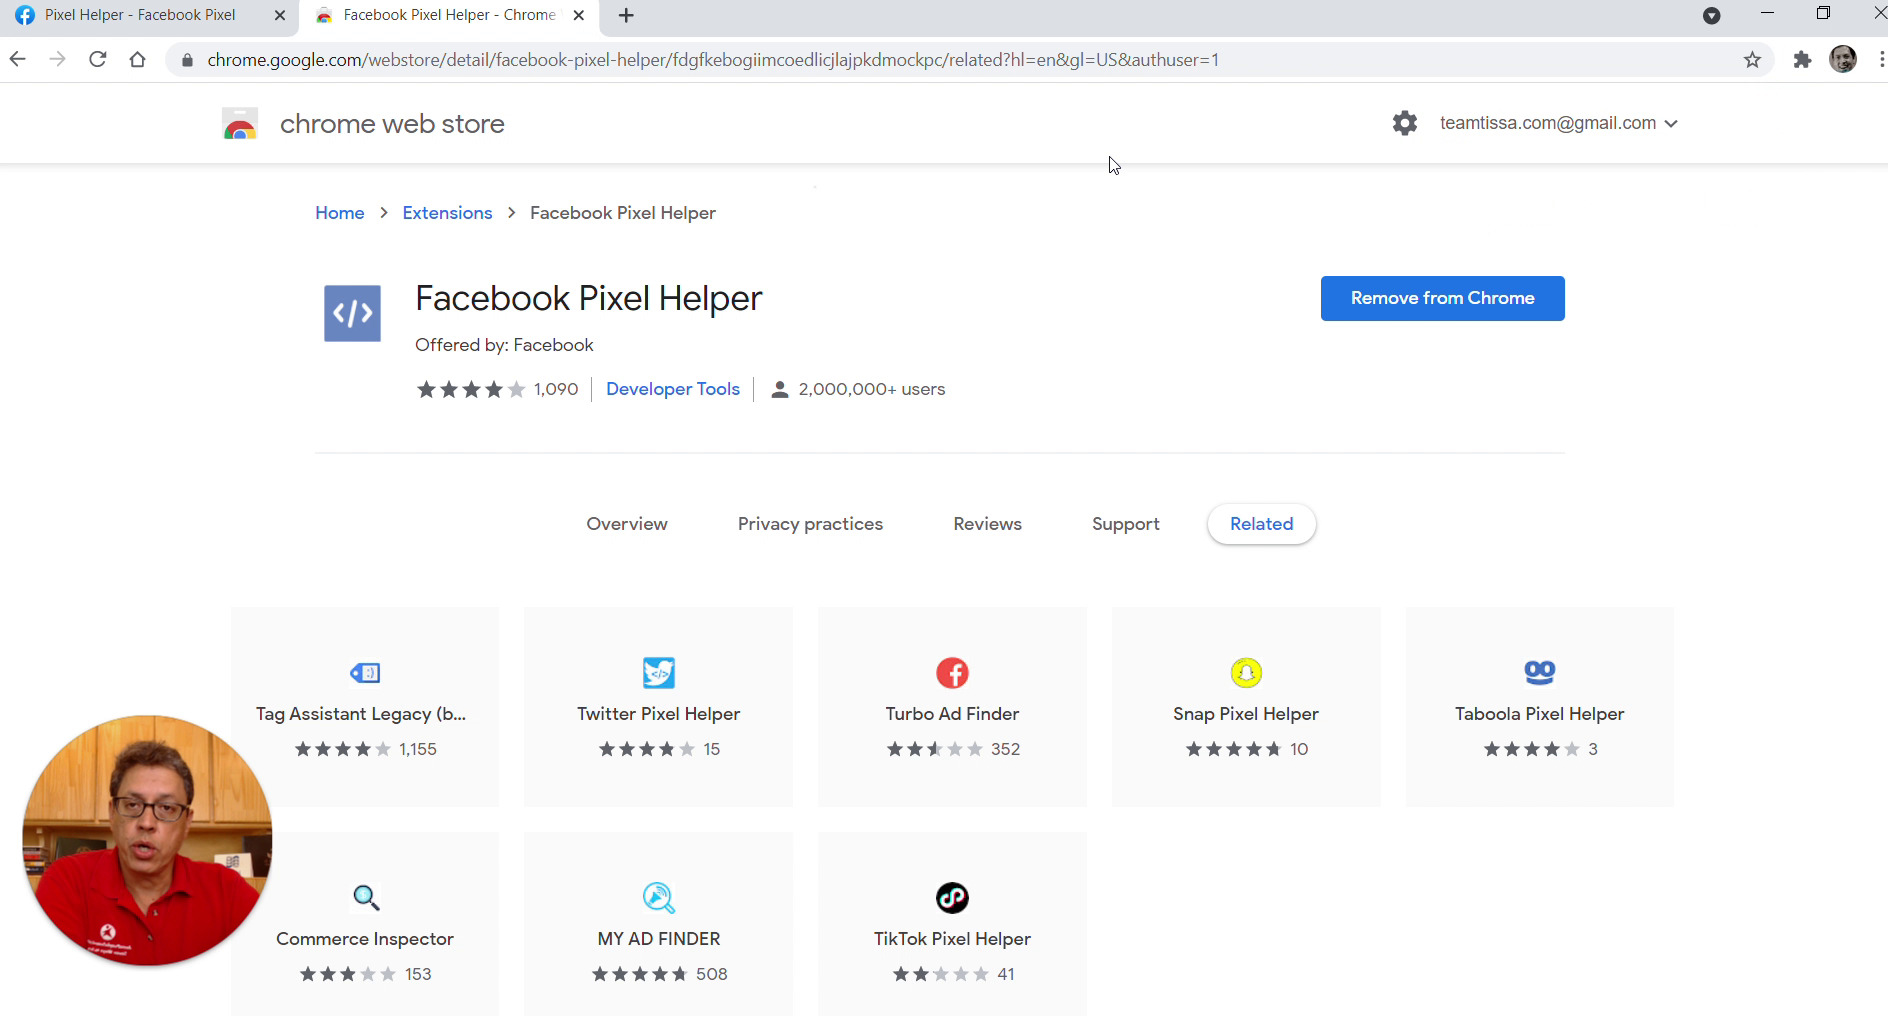Expand the teamtissa.com@gmail.com account dropdown

pyautogui.click(x=1671, y=124)
